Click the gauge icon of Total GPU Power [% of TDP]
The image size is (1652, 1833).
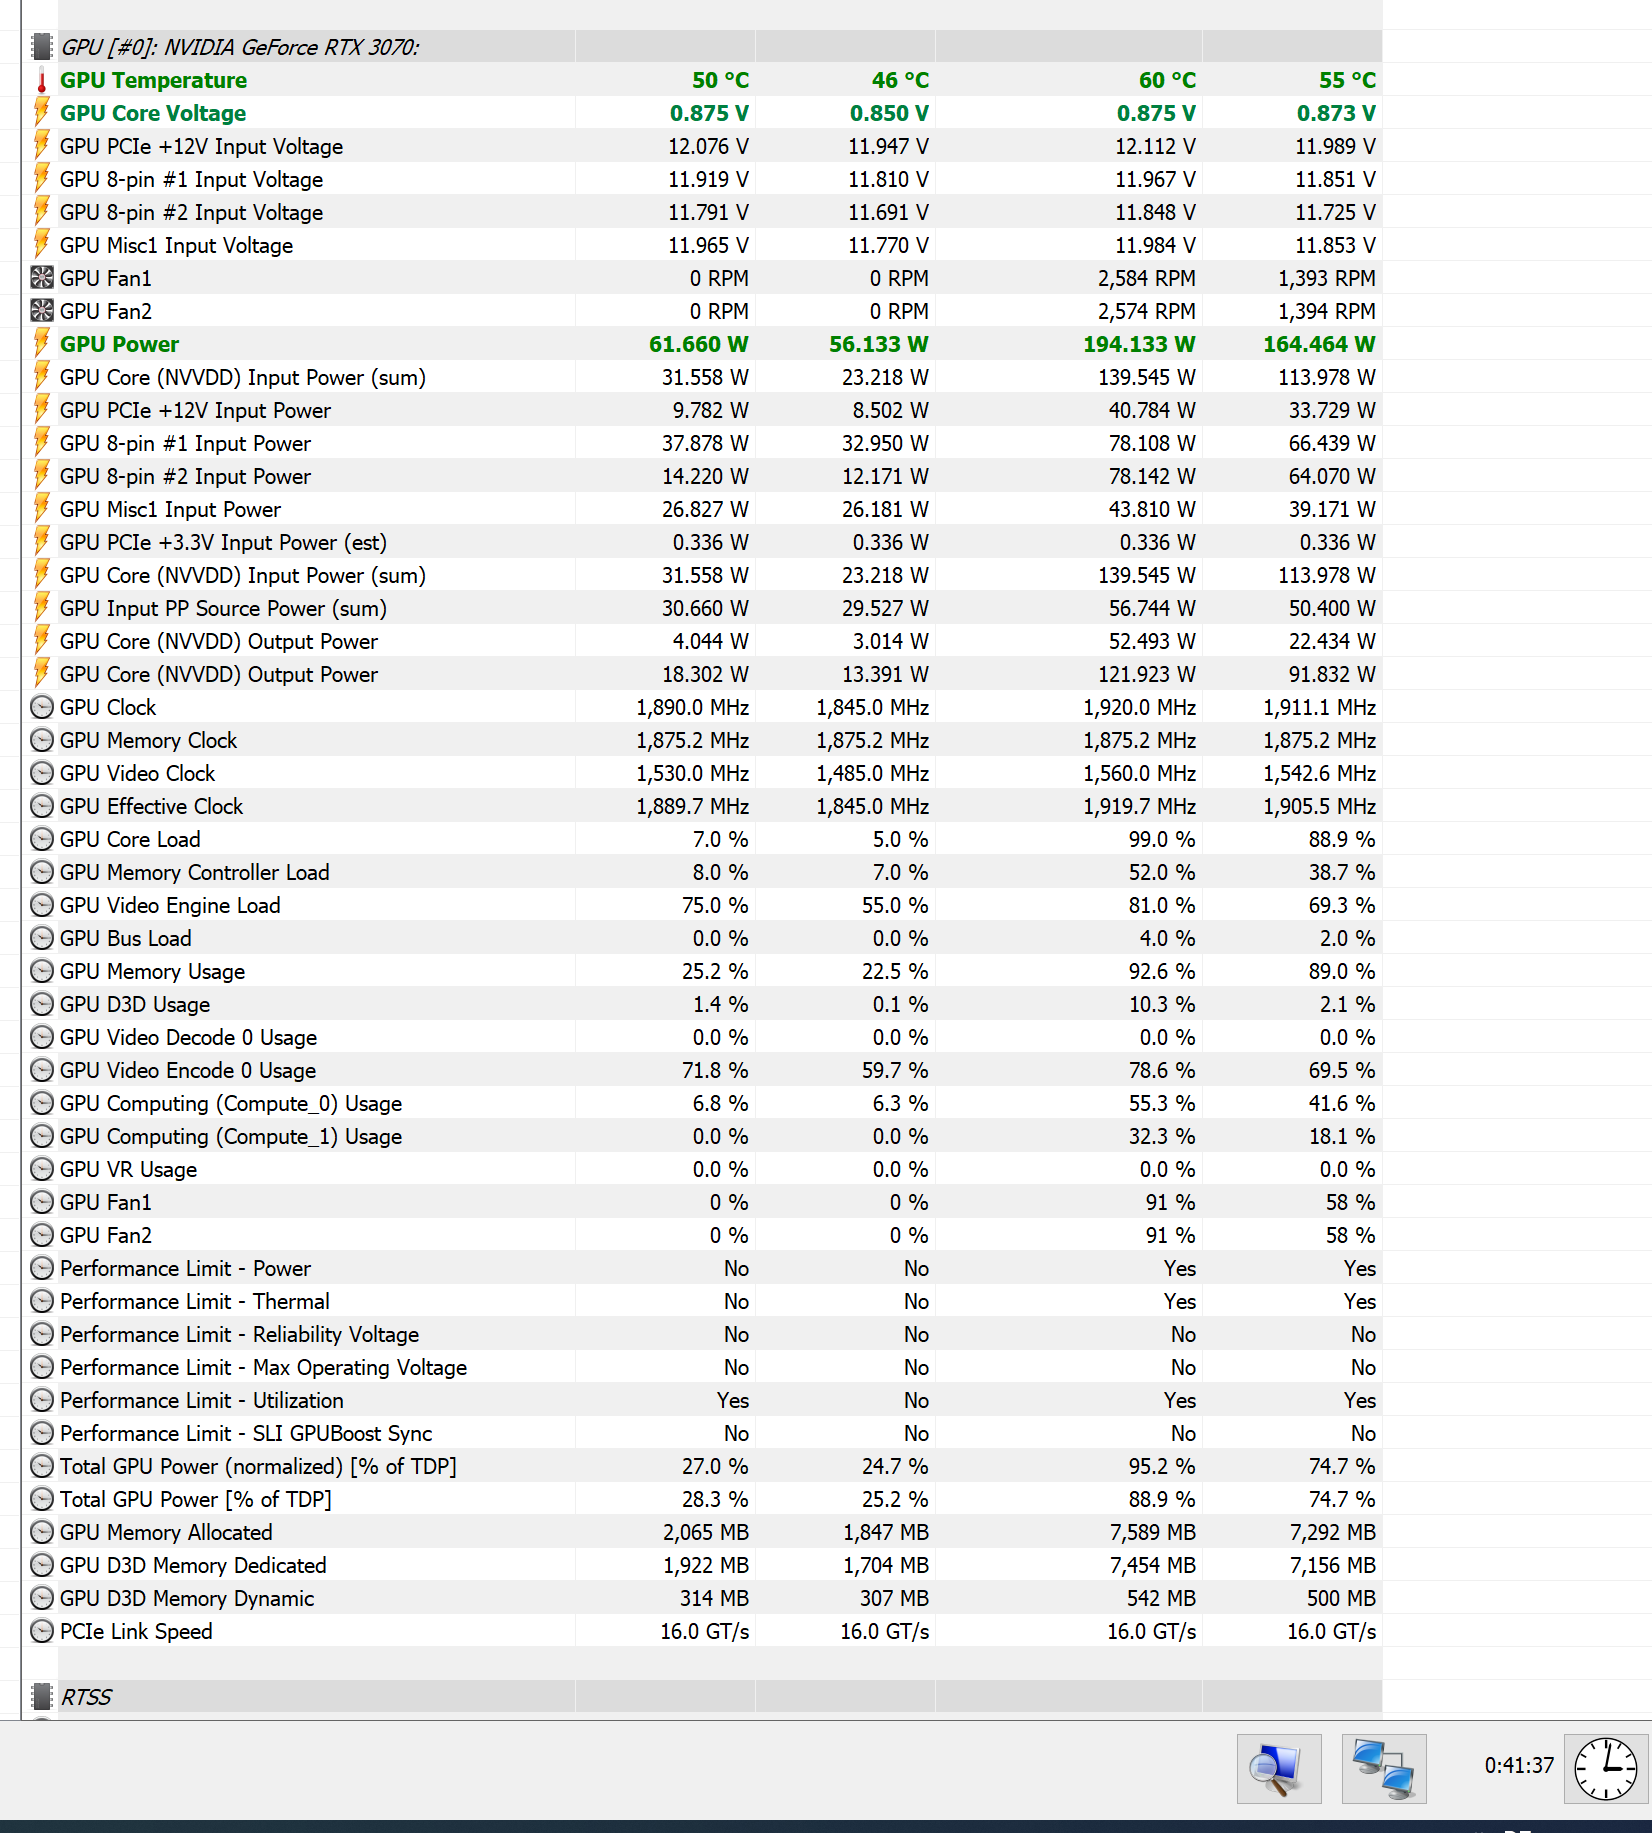point(42,1499)
